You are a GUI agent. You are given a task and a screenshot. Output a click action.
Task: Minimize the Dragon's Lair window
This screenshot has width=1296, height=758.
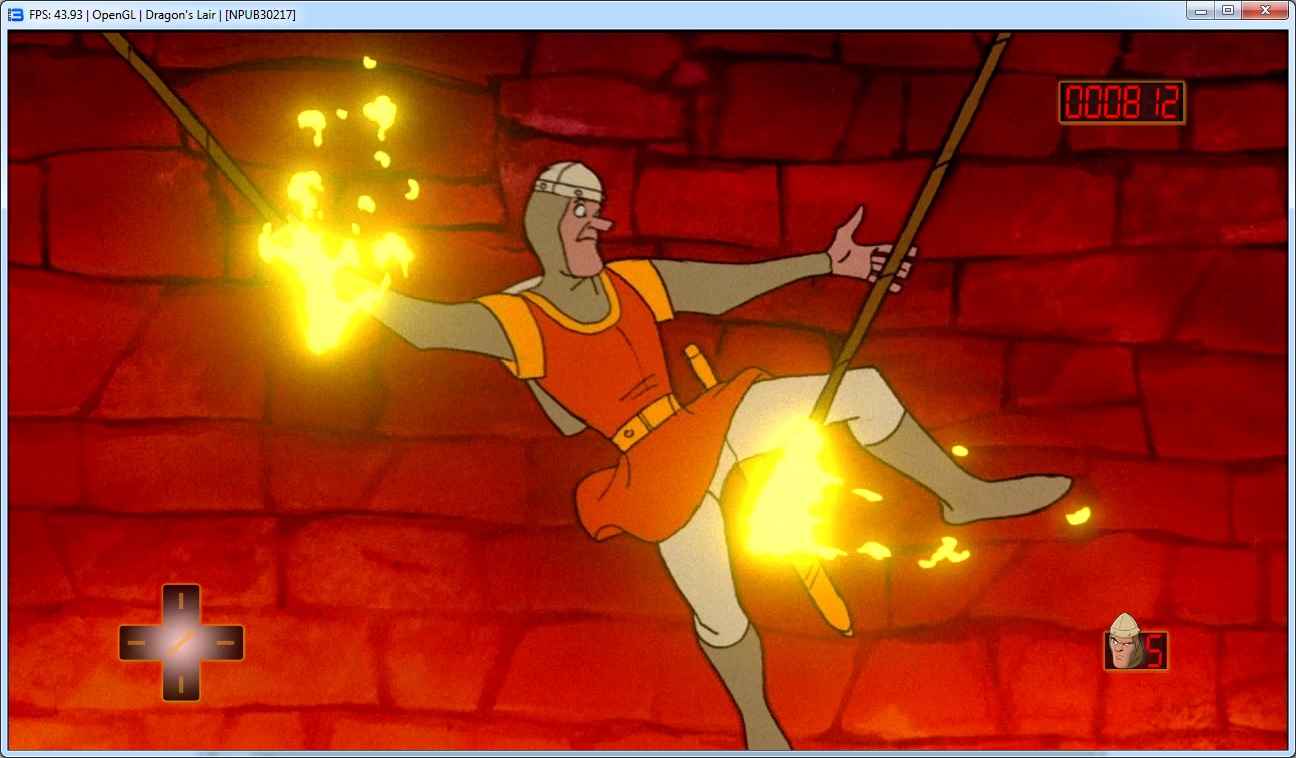coord(1199,10)
